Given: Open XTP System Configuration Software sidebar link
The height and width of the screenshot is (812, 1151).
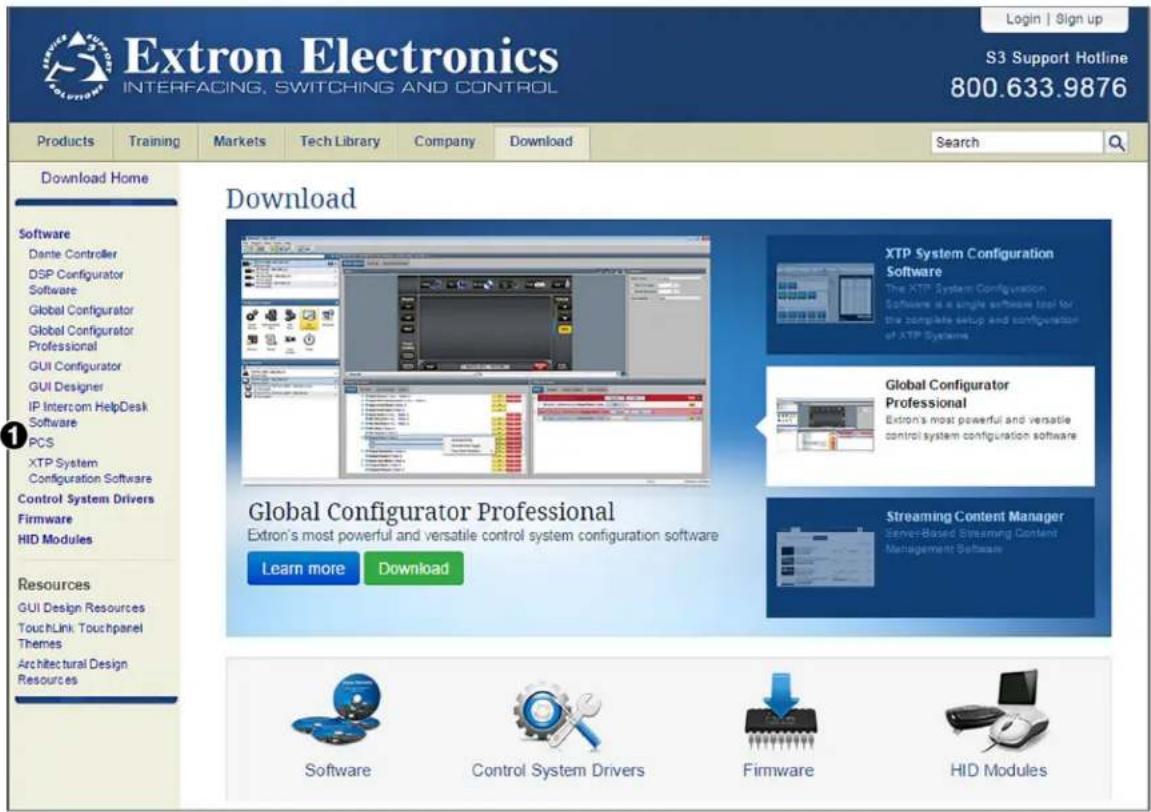Looking at the screenshot, I should (x=90, y=471).
